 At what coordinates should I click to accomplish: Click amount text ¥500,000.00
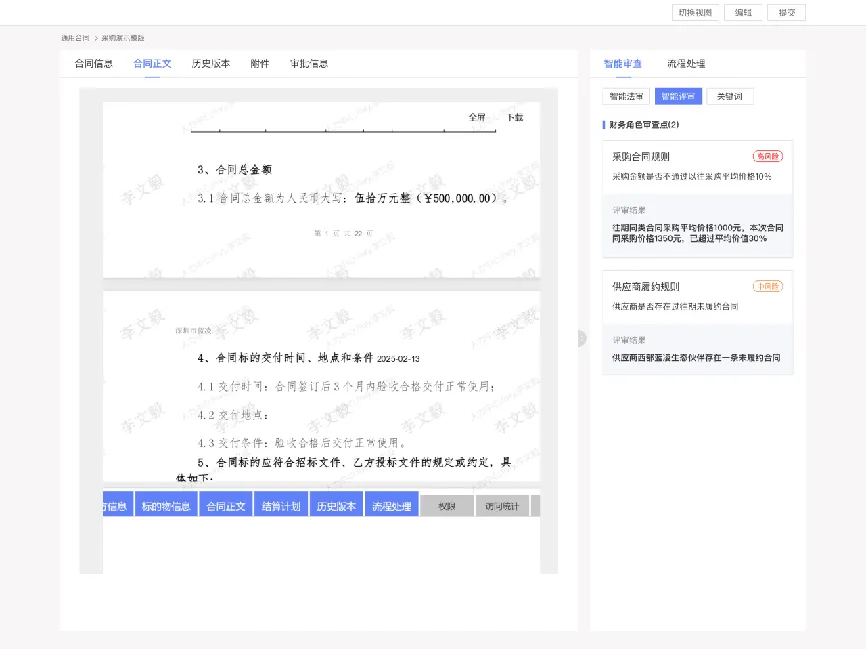457,198
